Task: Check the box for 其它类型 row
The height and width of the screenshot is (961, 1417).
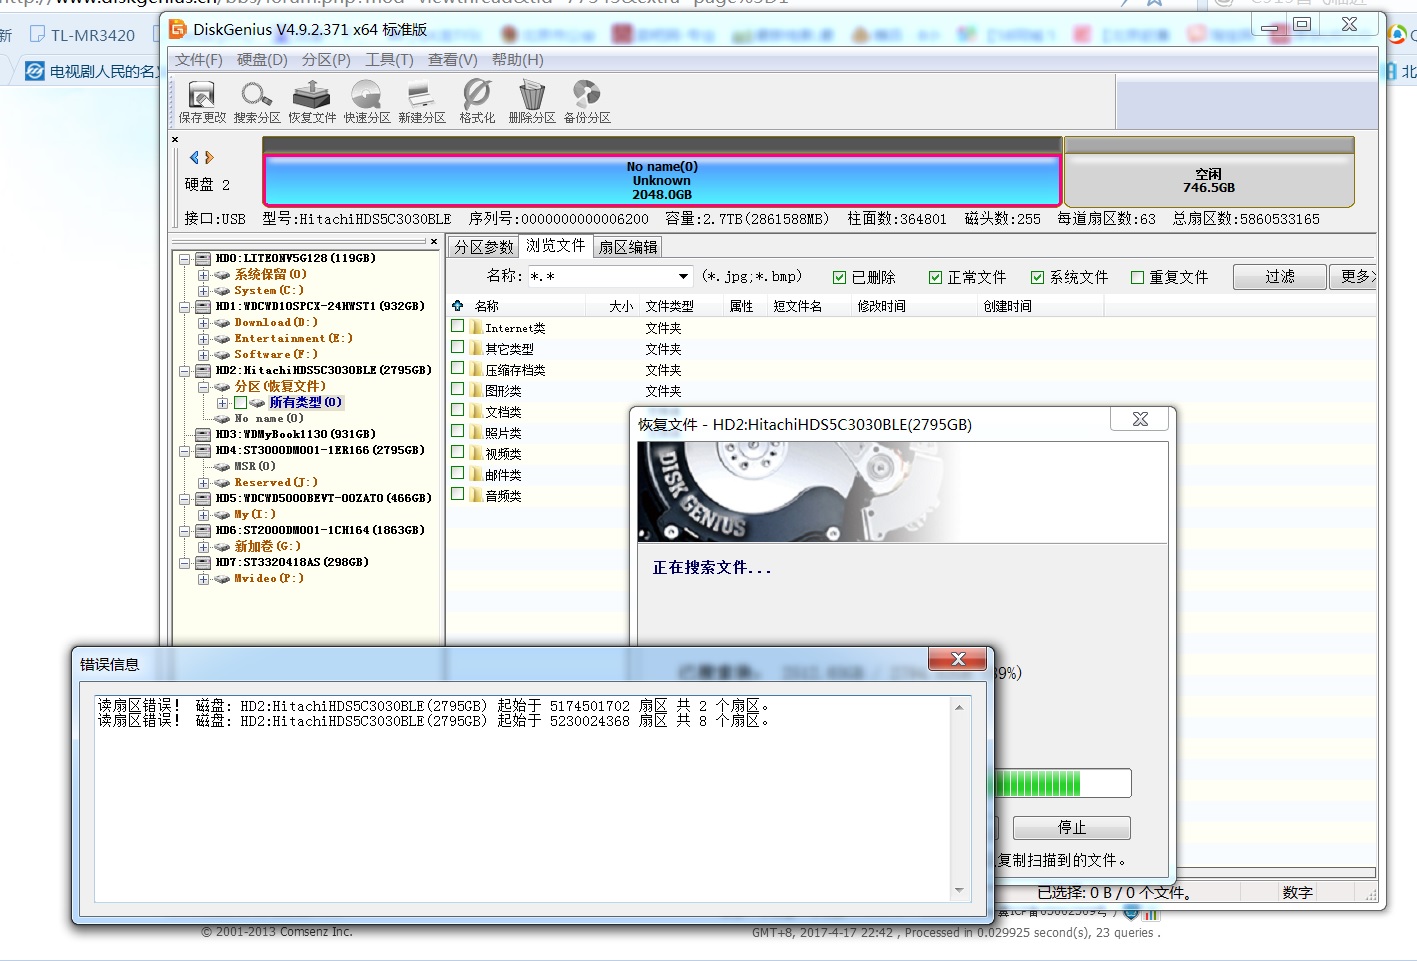Action: [x=458, y=347]
